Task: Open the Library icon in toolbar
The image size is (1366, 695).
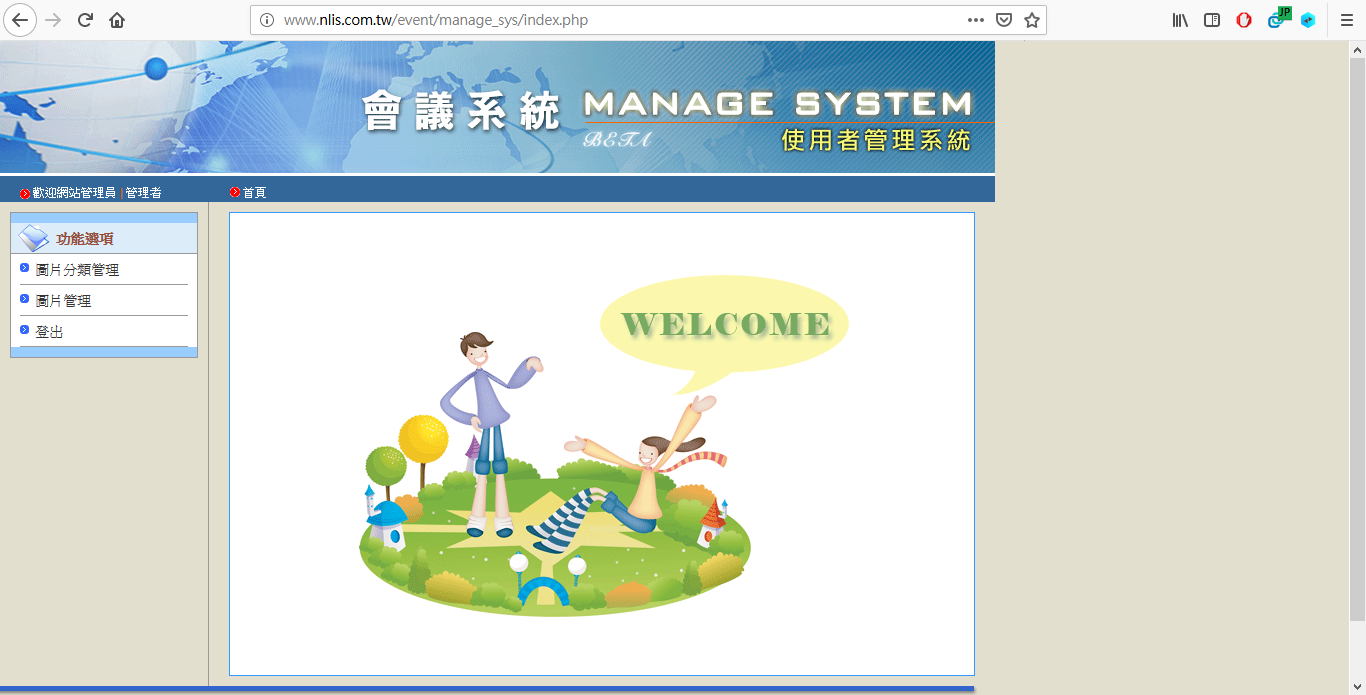Action: click(1180, 20)
